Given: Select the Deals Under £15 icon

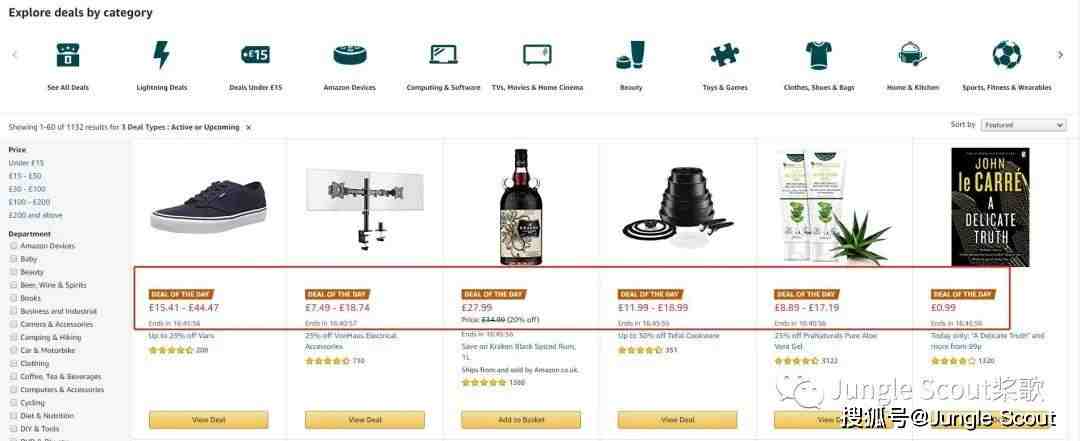Looking at the screenshot, I should [256, 54].
